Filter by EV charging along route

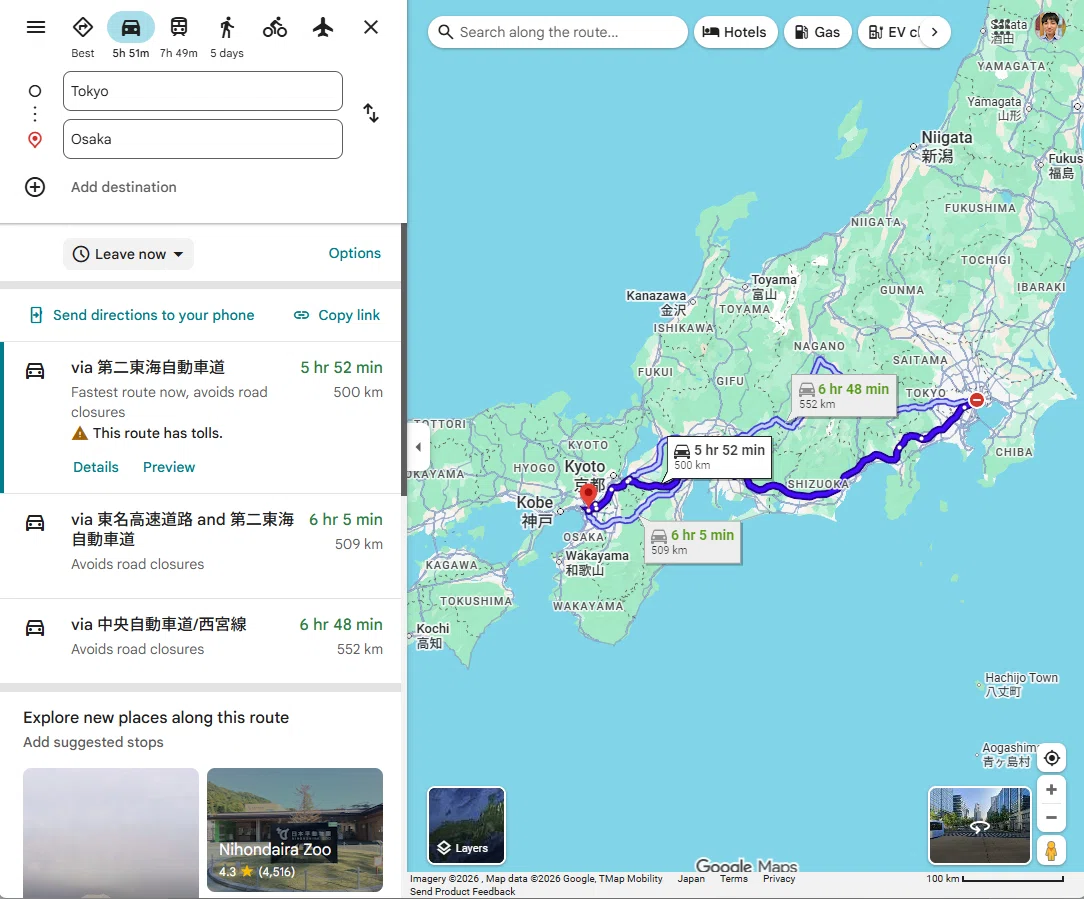891,32
